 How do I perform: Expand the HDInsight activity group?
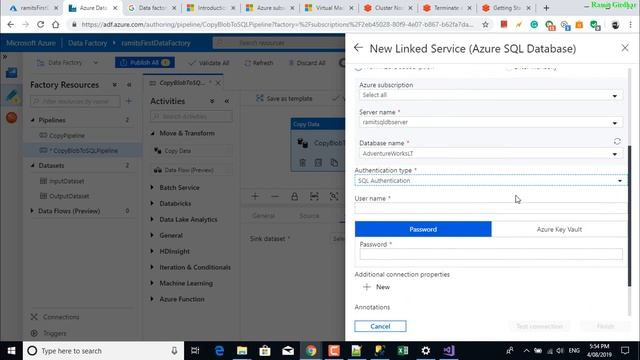click(152, 251)
